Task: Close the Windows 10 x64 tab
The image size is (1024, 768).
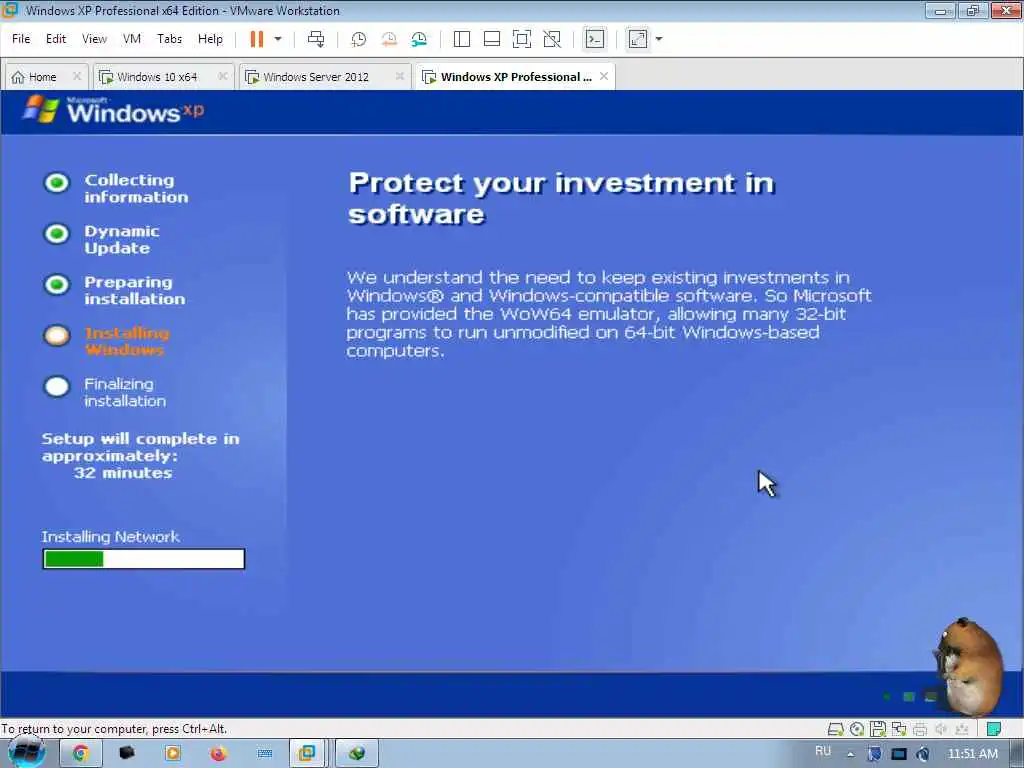Action: (x=223, y=76)
